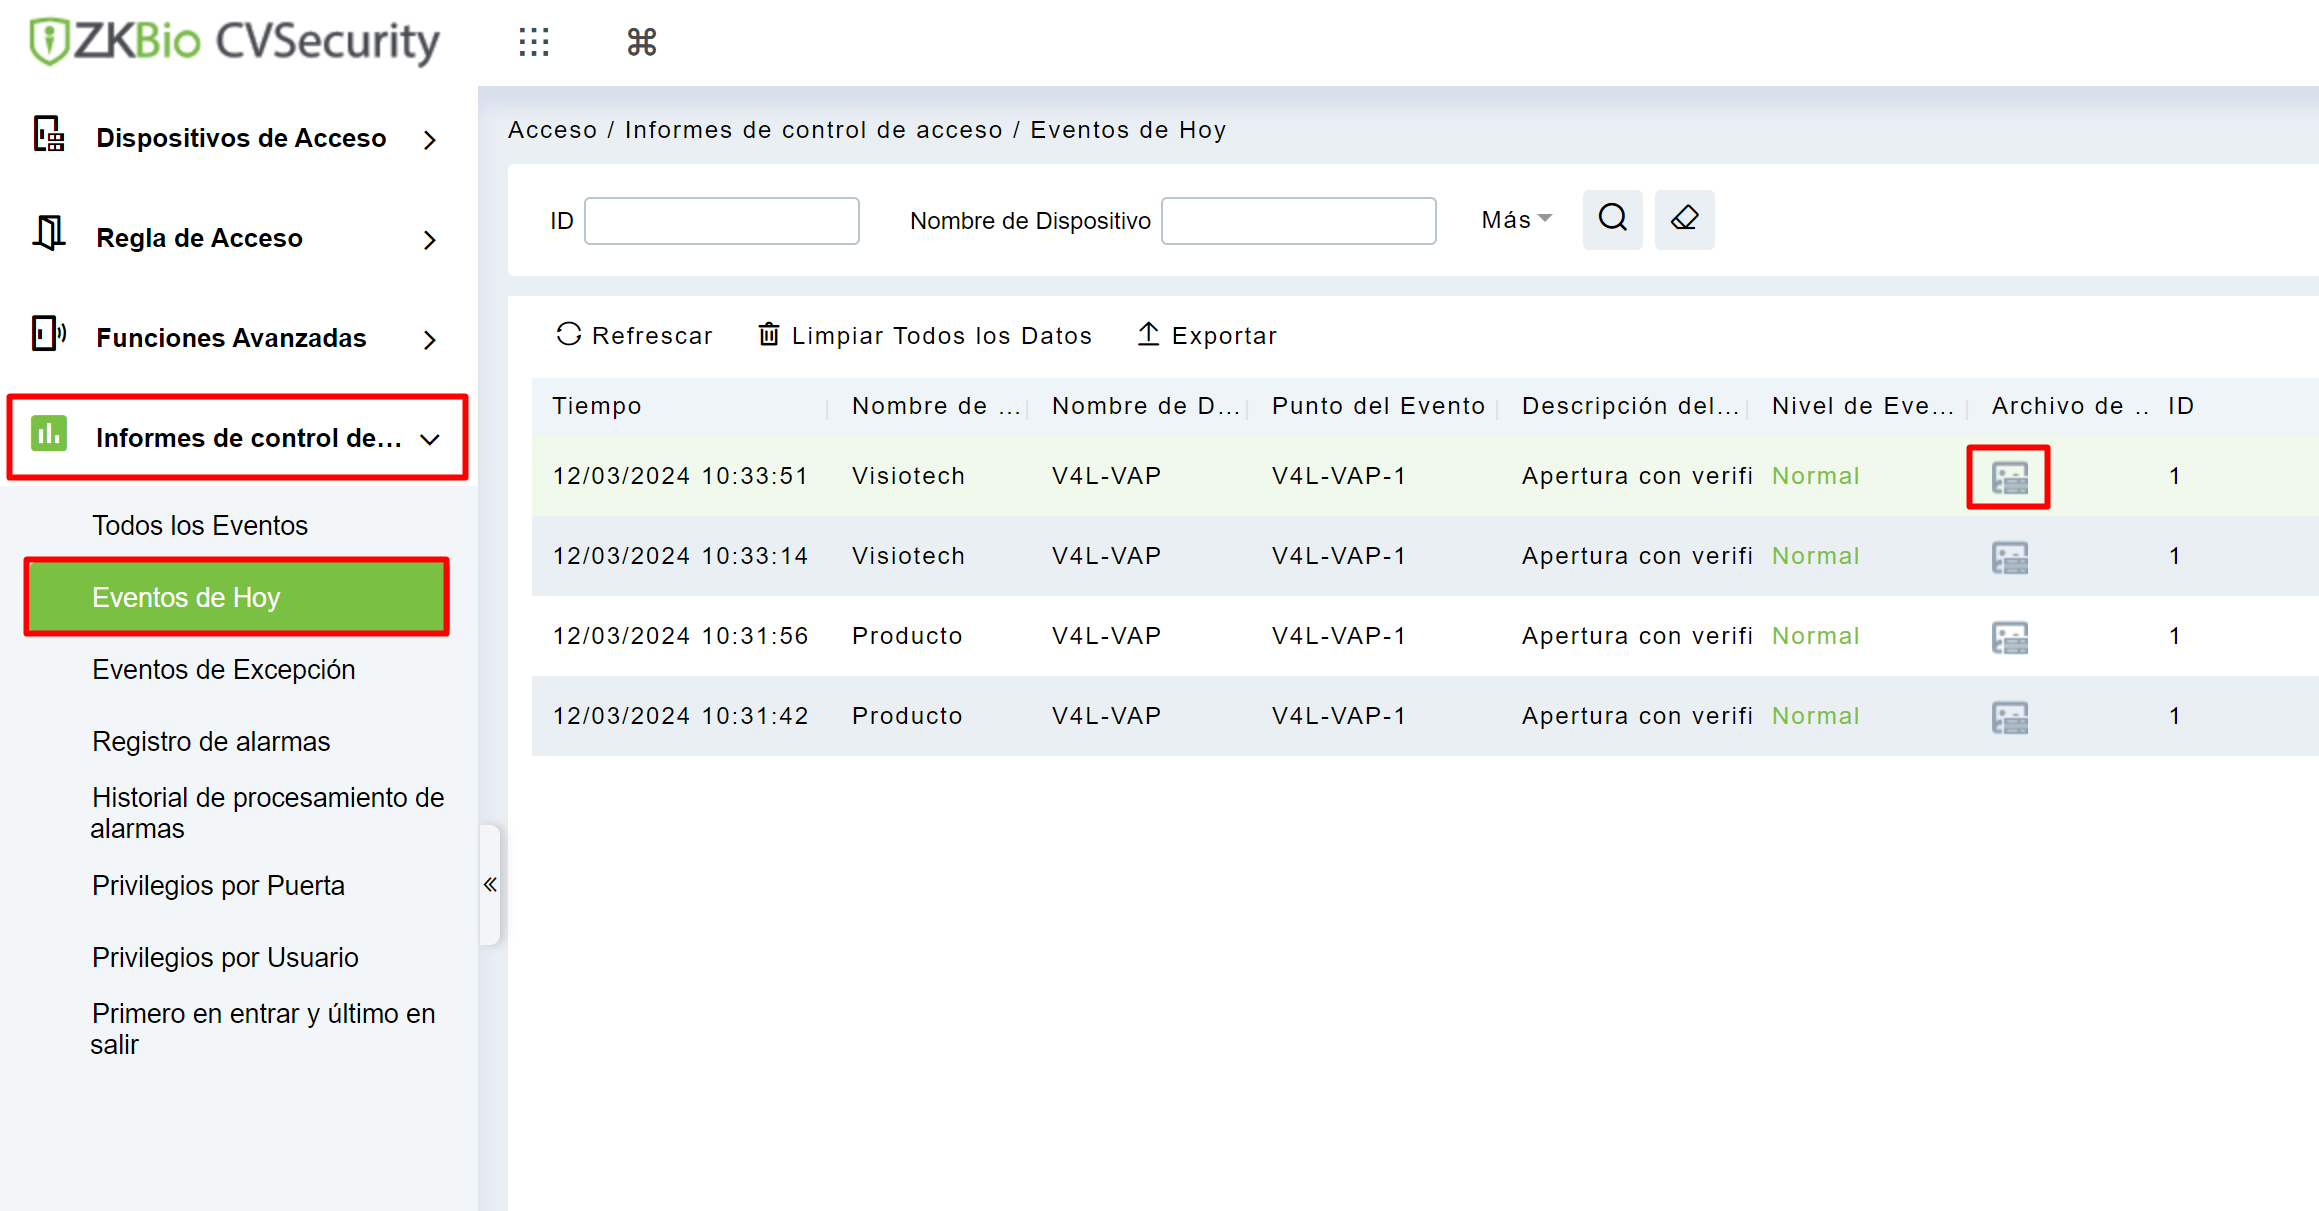Open Eventos de Excepción report

pyautogui.click(x=224, y=670)
